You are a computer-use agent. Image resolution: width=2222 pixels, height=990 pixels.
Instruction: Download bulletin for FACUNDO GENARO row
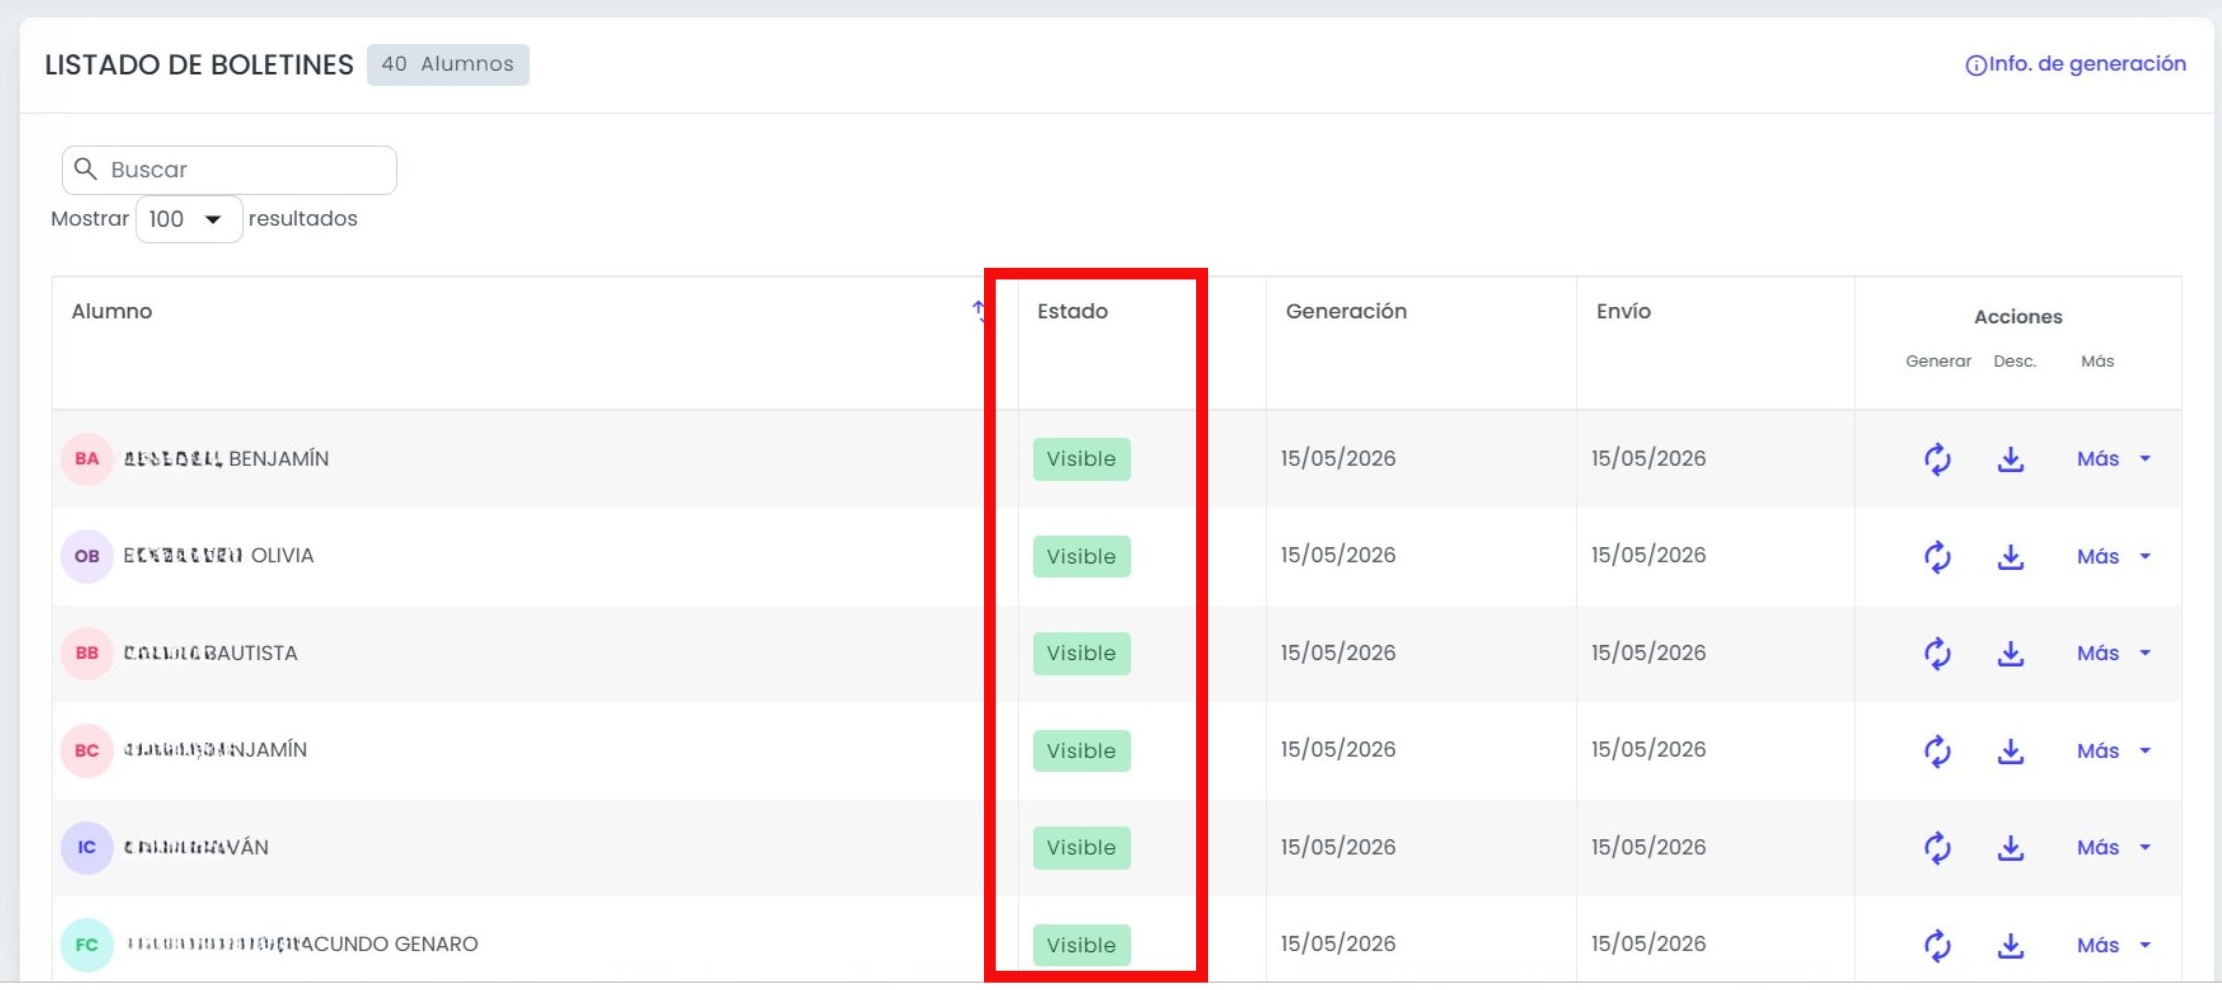2010,944
